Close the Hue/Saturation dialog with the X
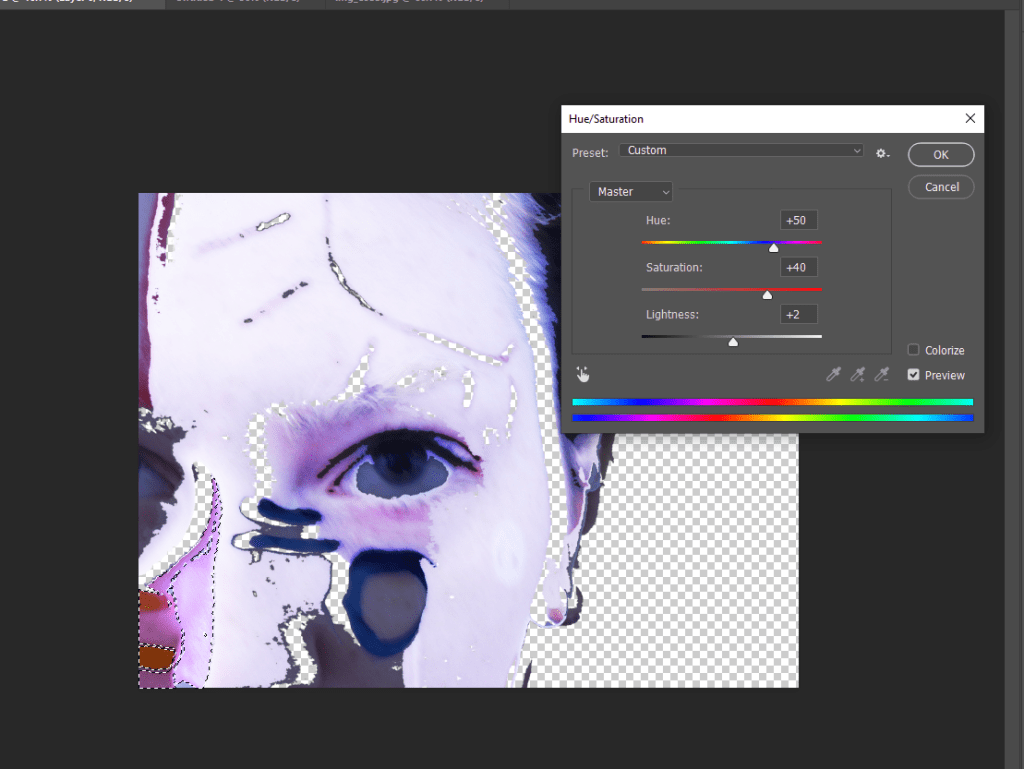 click(x=969, y=118)
